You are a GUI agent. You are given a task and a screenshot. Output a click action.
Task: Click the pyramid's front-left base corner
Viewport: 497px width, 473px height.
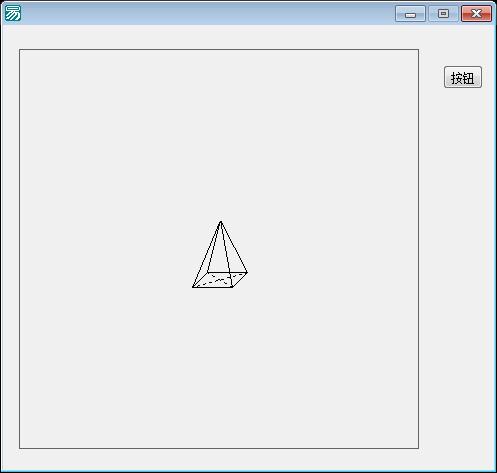pyautogui.click(x=193, y=287)
